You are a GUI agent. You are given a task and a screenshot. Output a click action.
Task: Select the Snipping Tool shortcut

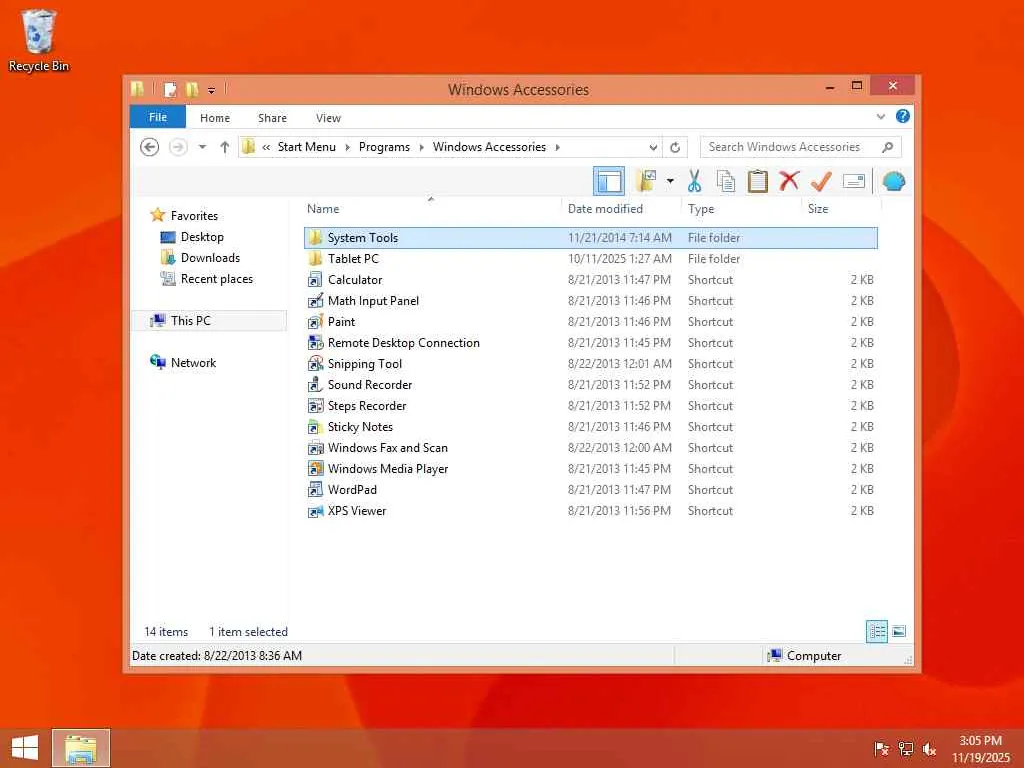click(x=591, y=364)
